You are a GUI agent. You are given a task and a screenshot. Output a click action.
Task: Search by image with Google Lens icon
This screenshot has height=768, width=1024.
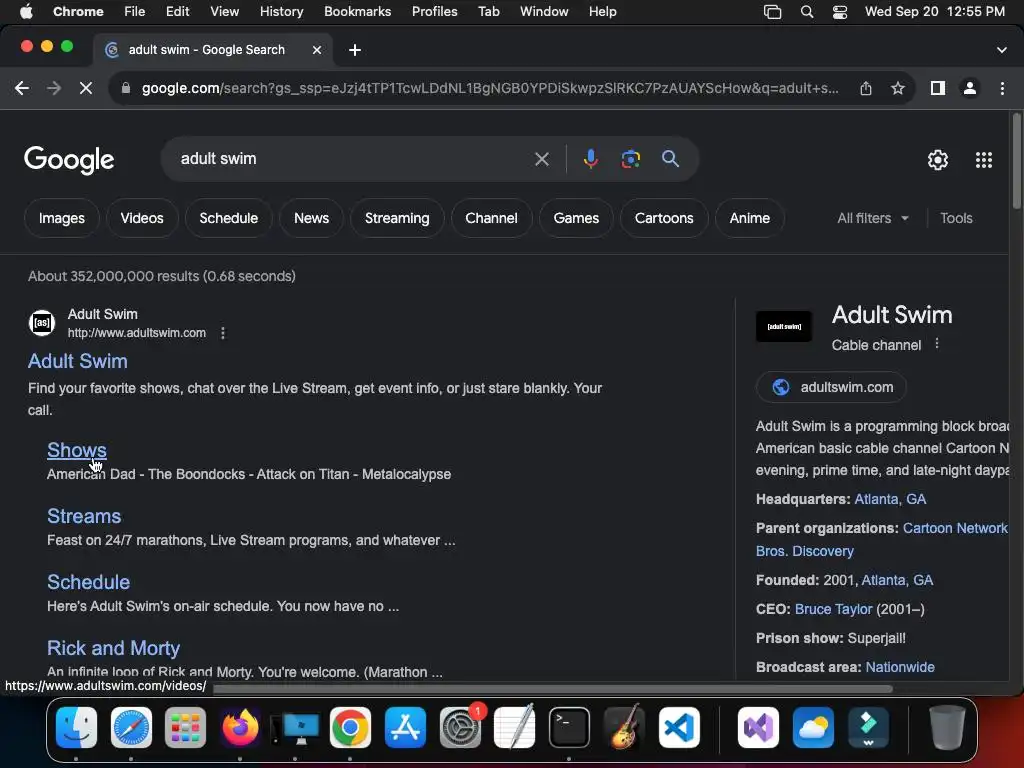click(x=630, y=159)
